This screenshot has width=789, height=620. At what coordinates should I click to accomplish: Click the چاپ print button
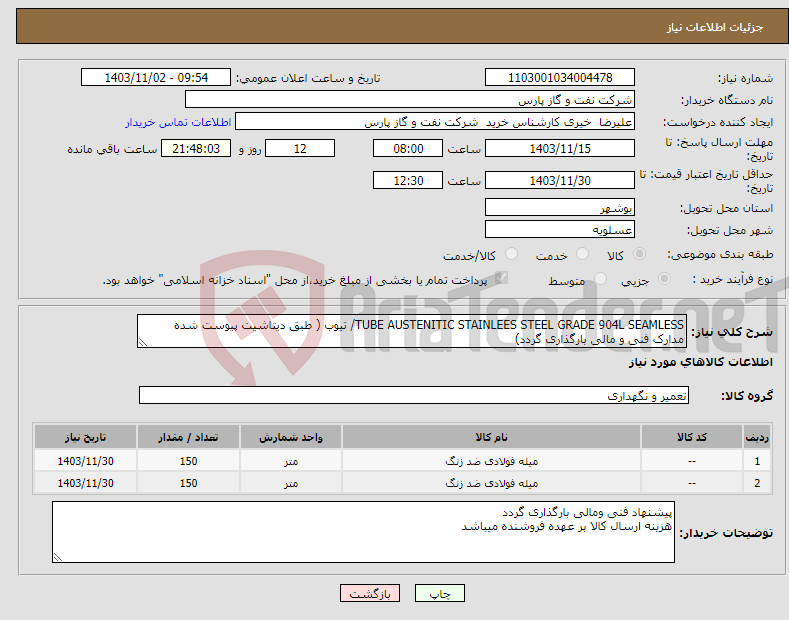440,593
